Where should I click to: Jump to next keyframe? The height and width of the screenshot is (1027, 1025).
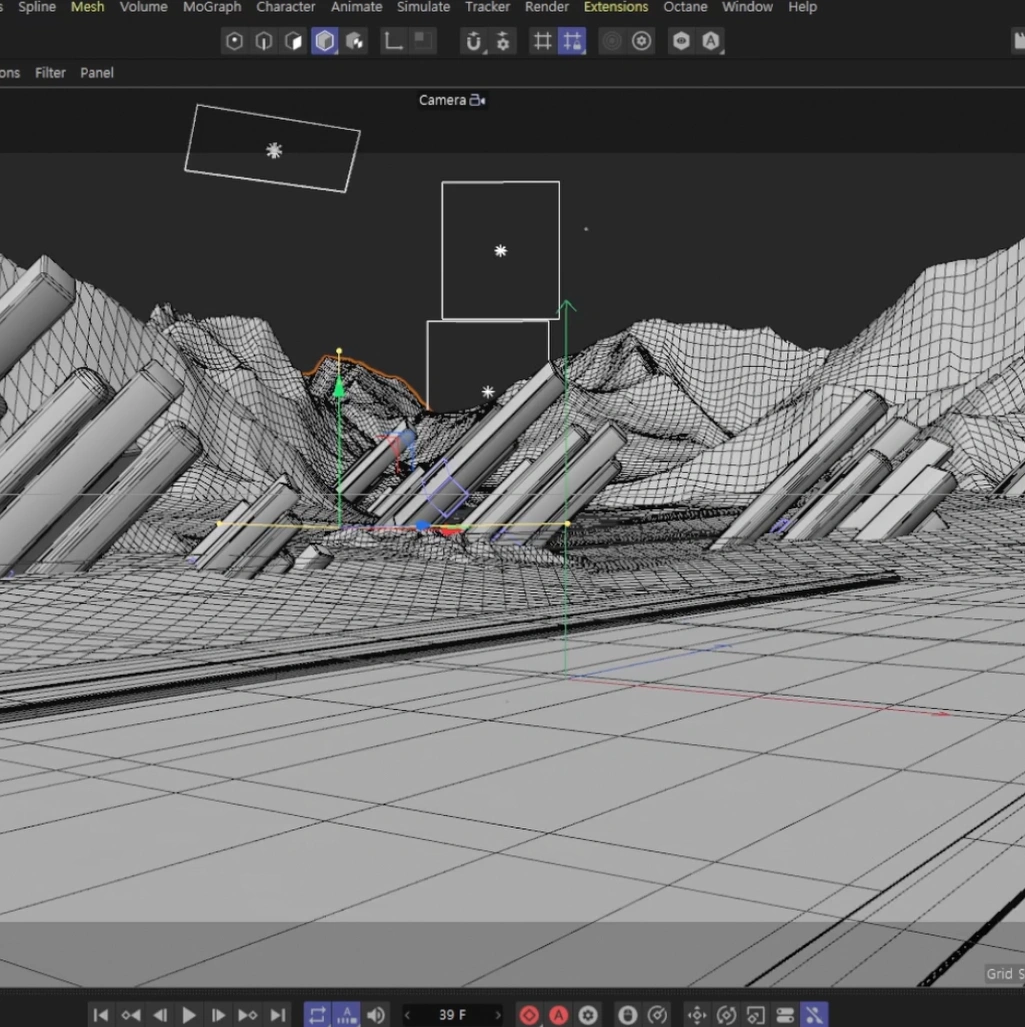click(248, 1015)
